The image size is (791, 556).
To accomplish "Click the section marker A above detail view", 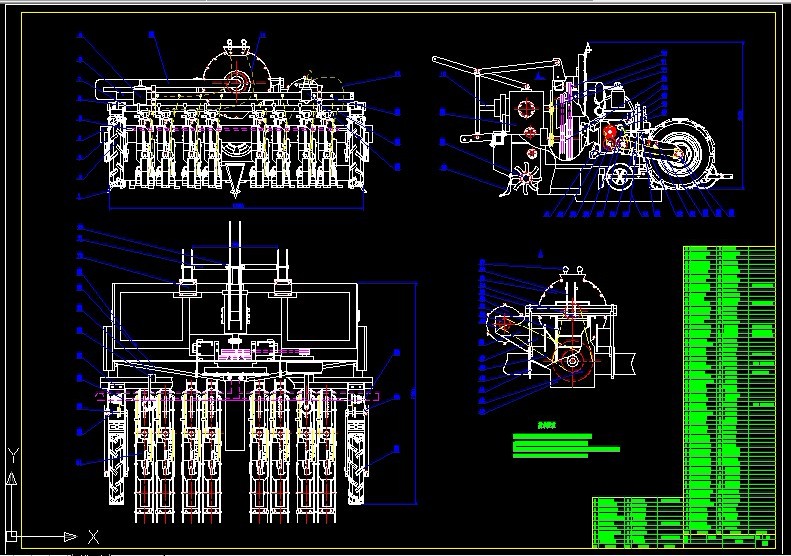I will click(x=541, y=254).
